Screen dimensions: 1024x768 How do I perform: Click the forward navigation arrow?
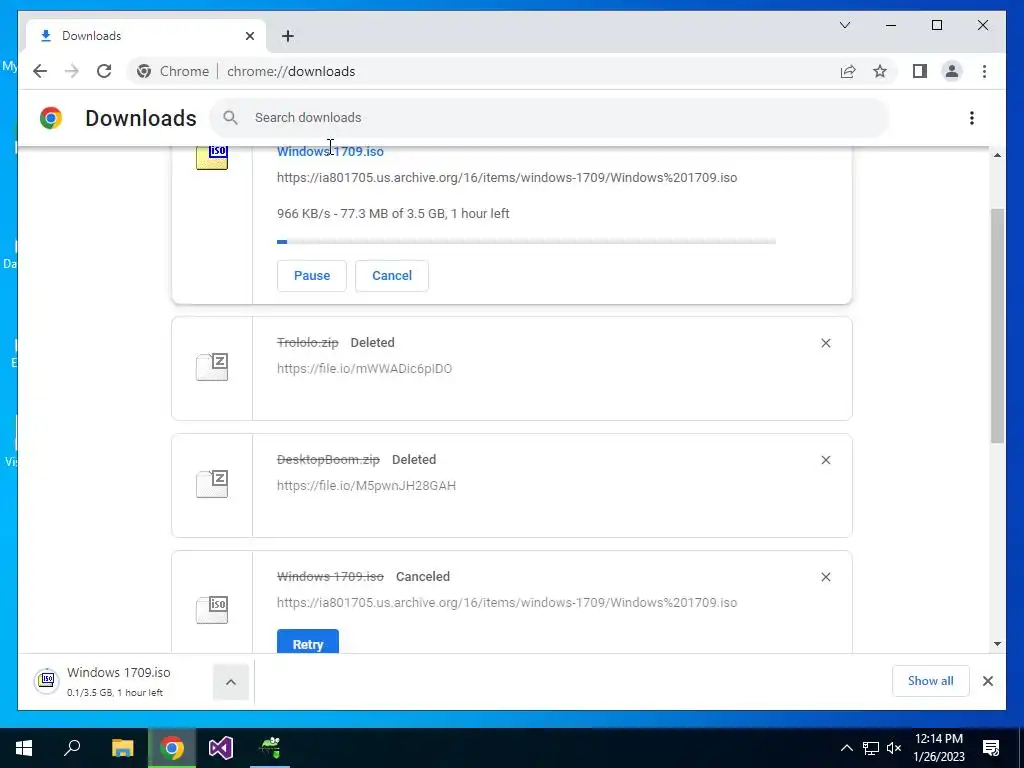click(72, 71)
